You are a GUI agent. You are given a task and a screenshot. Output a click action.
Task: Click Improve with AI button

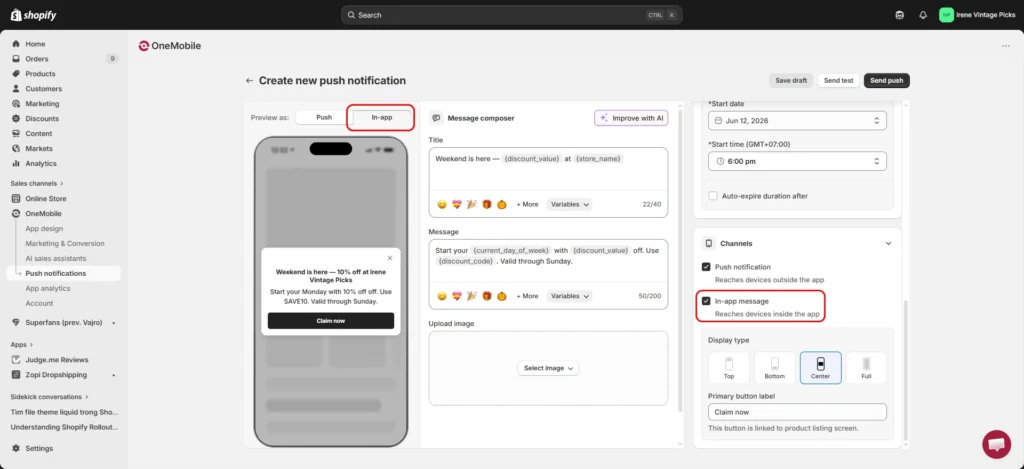[631, 118]
